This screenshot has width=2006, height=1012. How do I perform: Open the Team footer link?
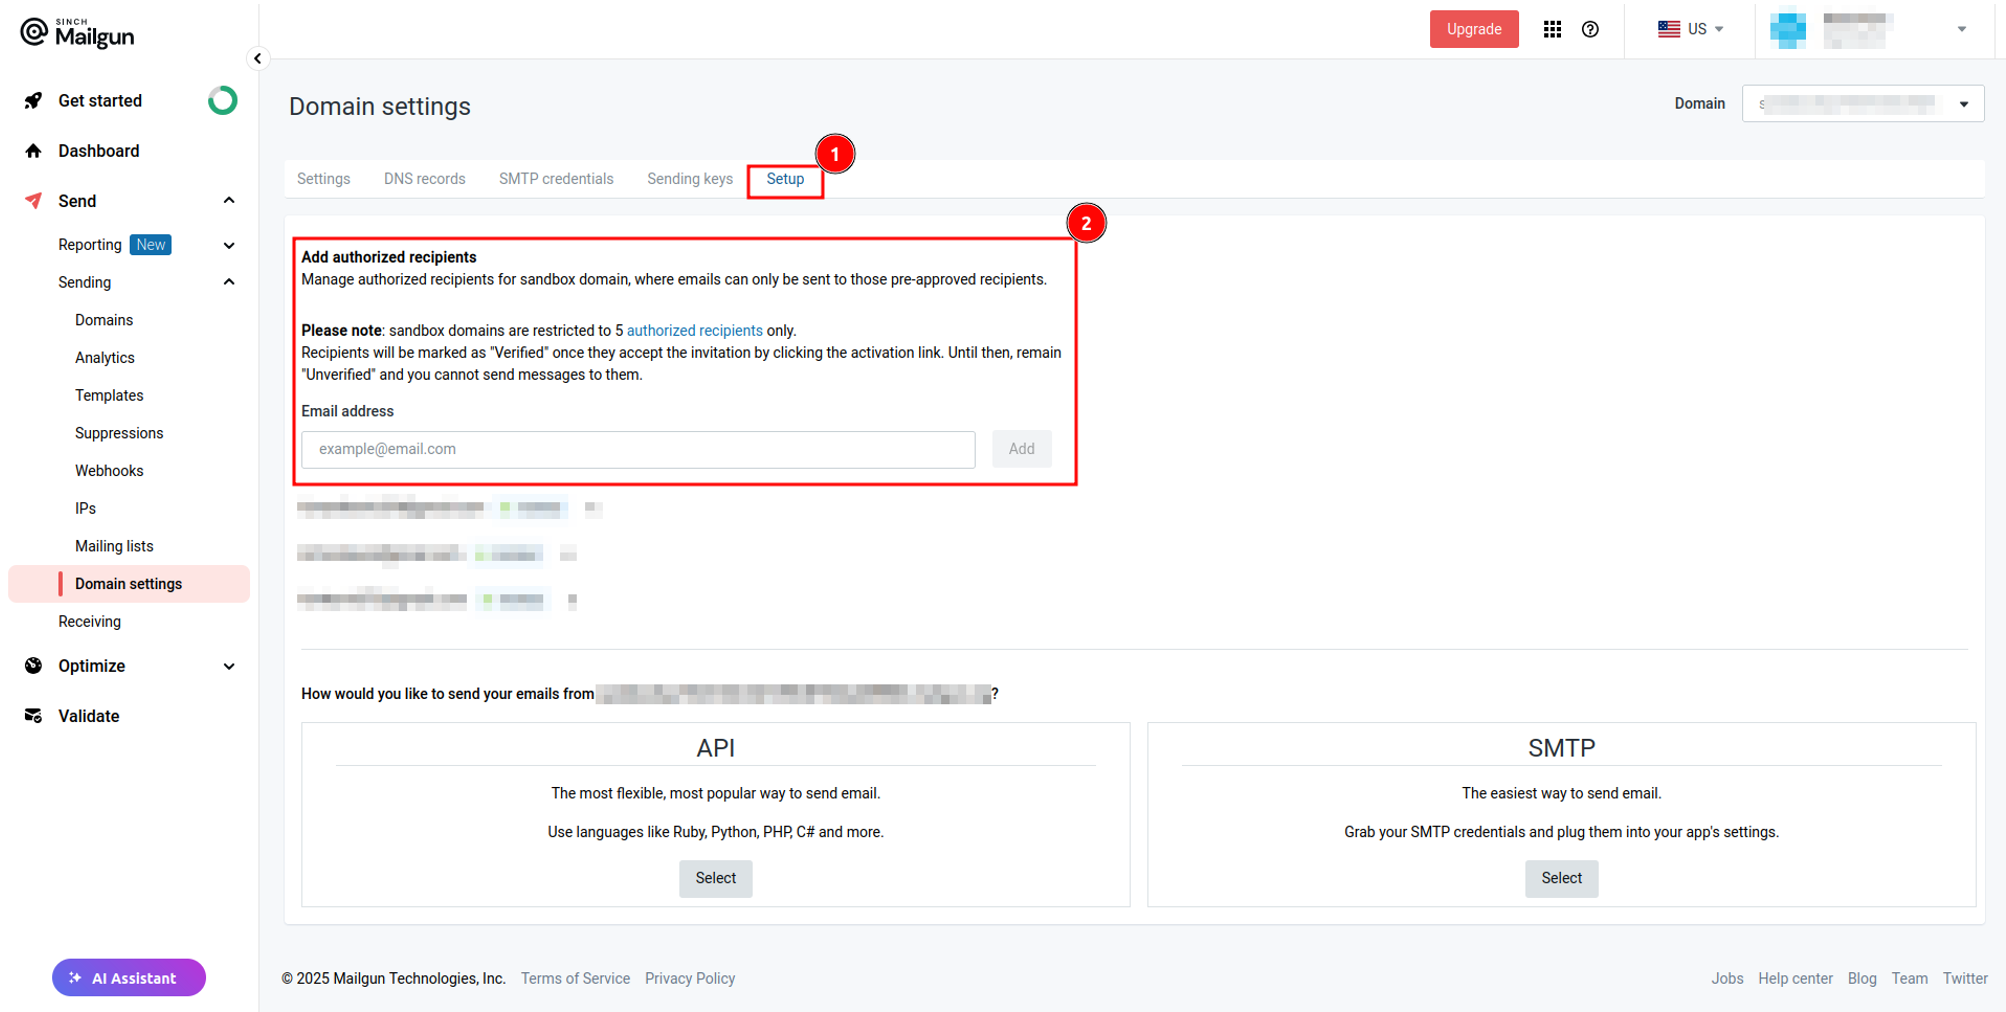click(1909, 979)
